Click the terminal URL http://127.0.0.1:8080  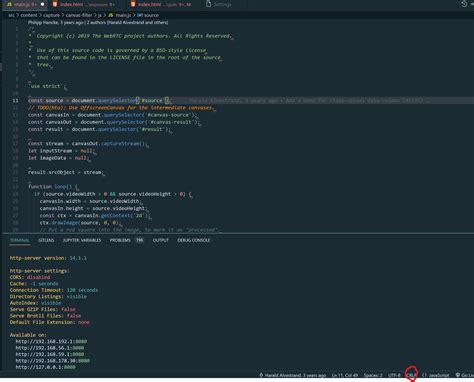click(x=45, y=367)
